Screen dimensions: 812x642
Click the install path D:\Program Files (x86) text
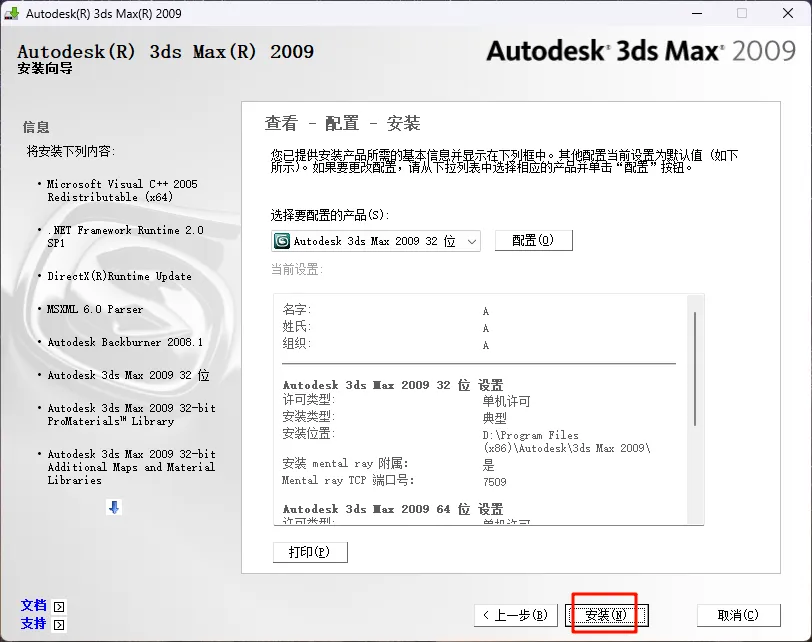coord(567,442)
